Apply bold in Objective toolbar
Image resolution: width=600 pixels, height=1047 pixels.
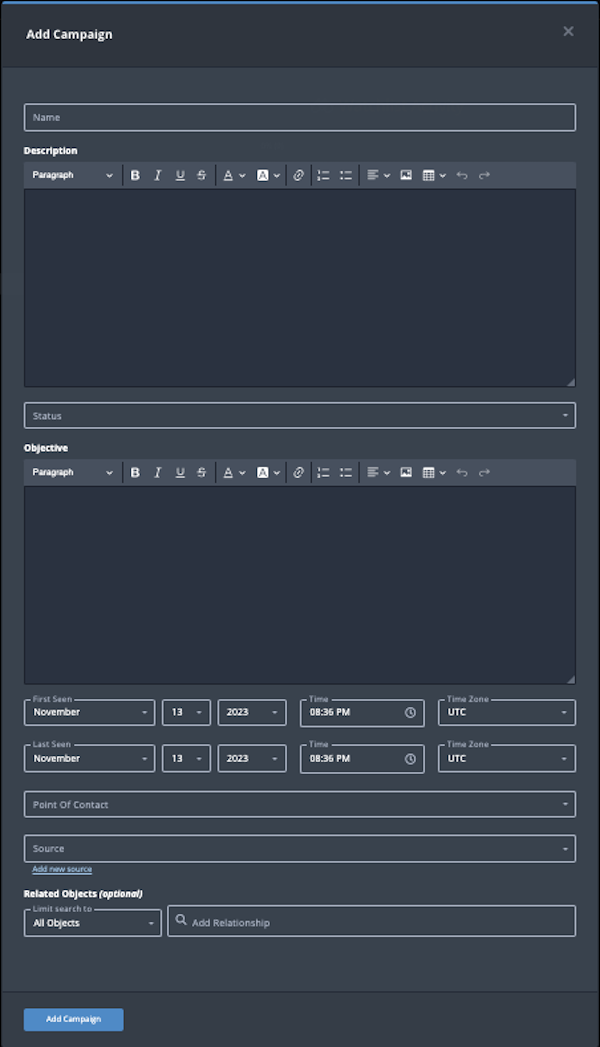135,472
